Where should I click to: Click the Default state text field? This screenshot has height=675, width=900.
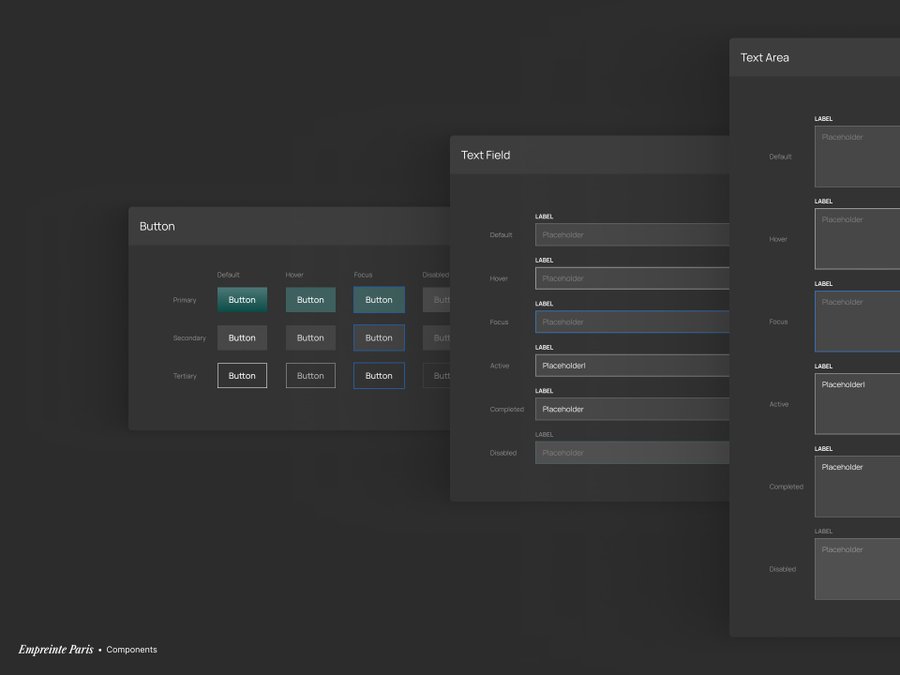click(x=632, y=235)
